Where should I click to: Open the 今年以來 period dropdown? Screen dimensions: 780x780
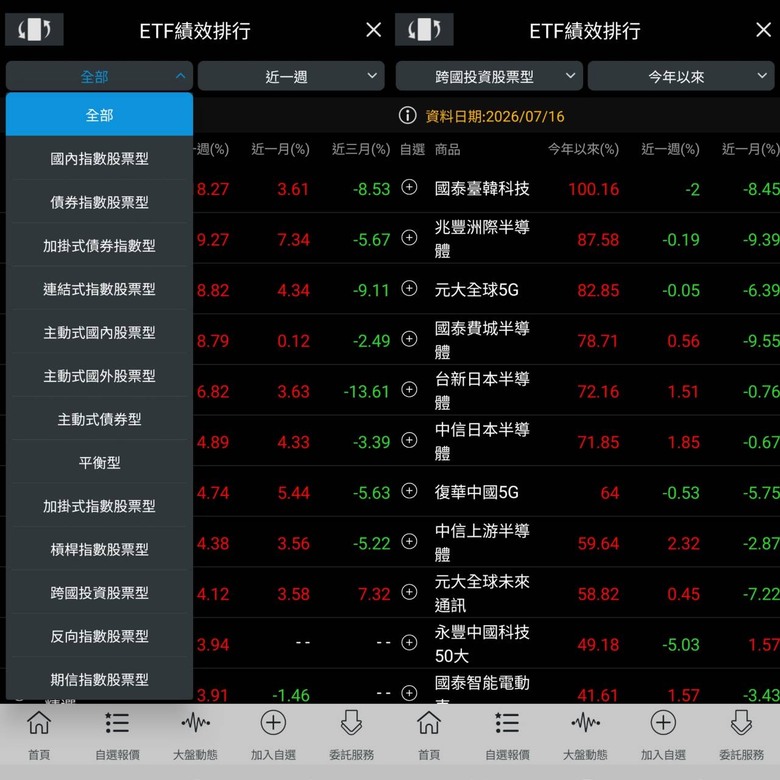click(x=681, y=76)
